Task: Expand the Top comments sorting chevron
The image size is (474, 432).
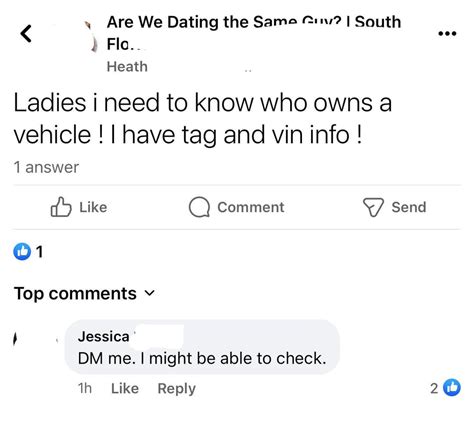Action: click(x=150, y=293)
